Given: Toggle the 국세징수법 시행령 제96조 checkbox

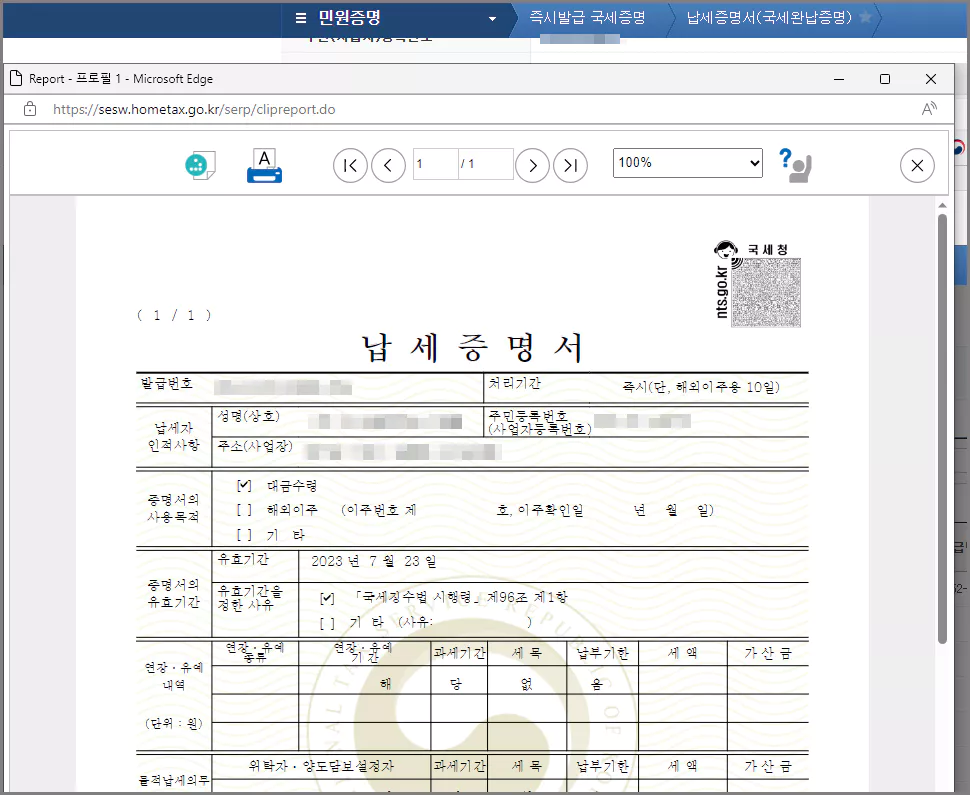Looking at the screenshot, I should pos(327,598).
